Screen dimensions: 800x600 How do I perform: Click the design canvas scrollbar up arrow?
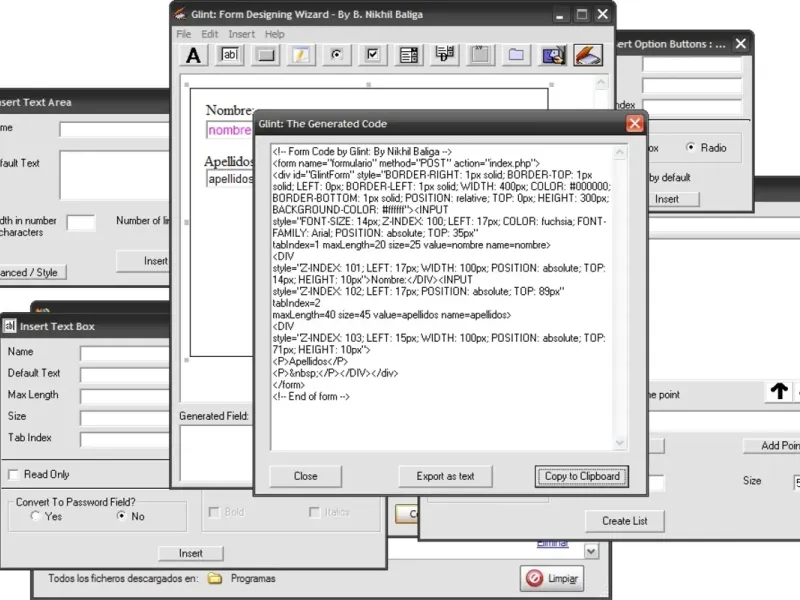tap(602, 83)
